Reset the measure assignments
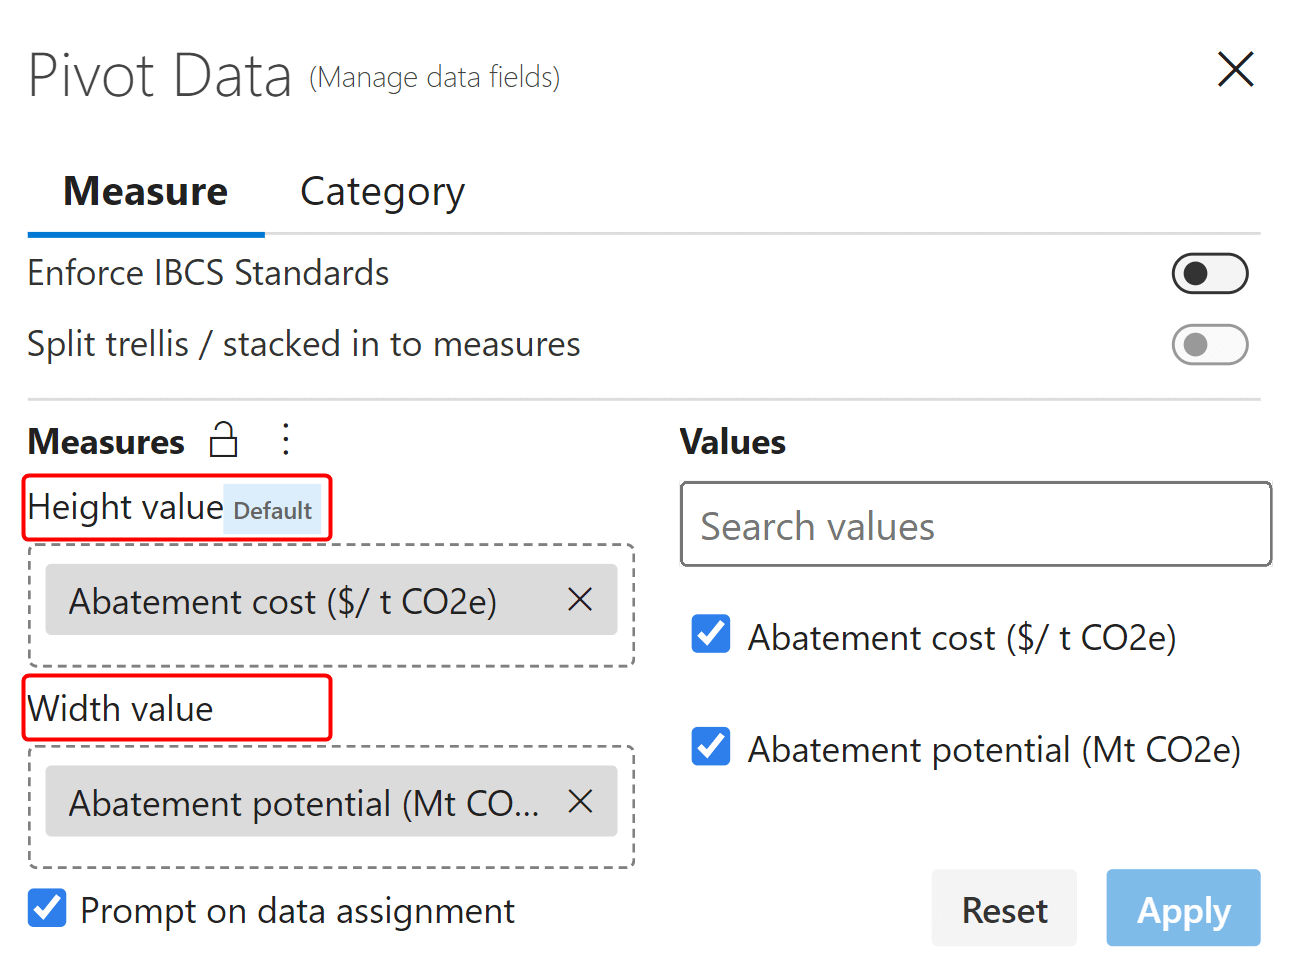The height and width of the screenshot is (977, 1301). tap(1004, 909)
